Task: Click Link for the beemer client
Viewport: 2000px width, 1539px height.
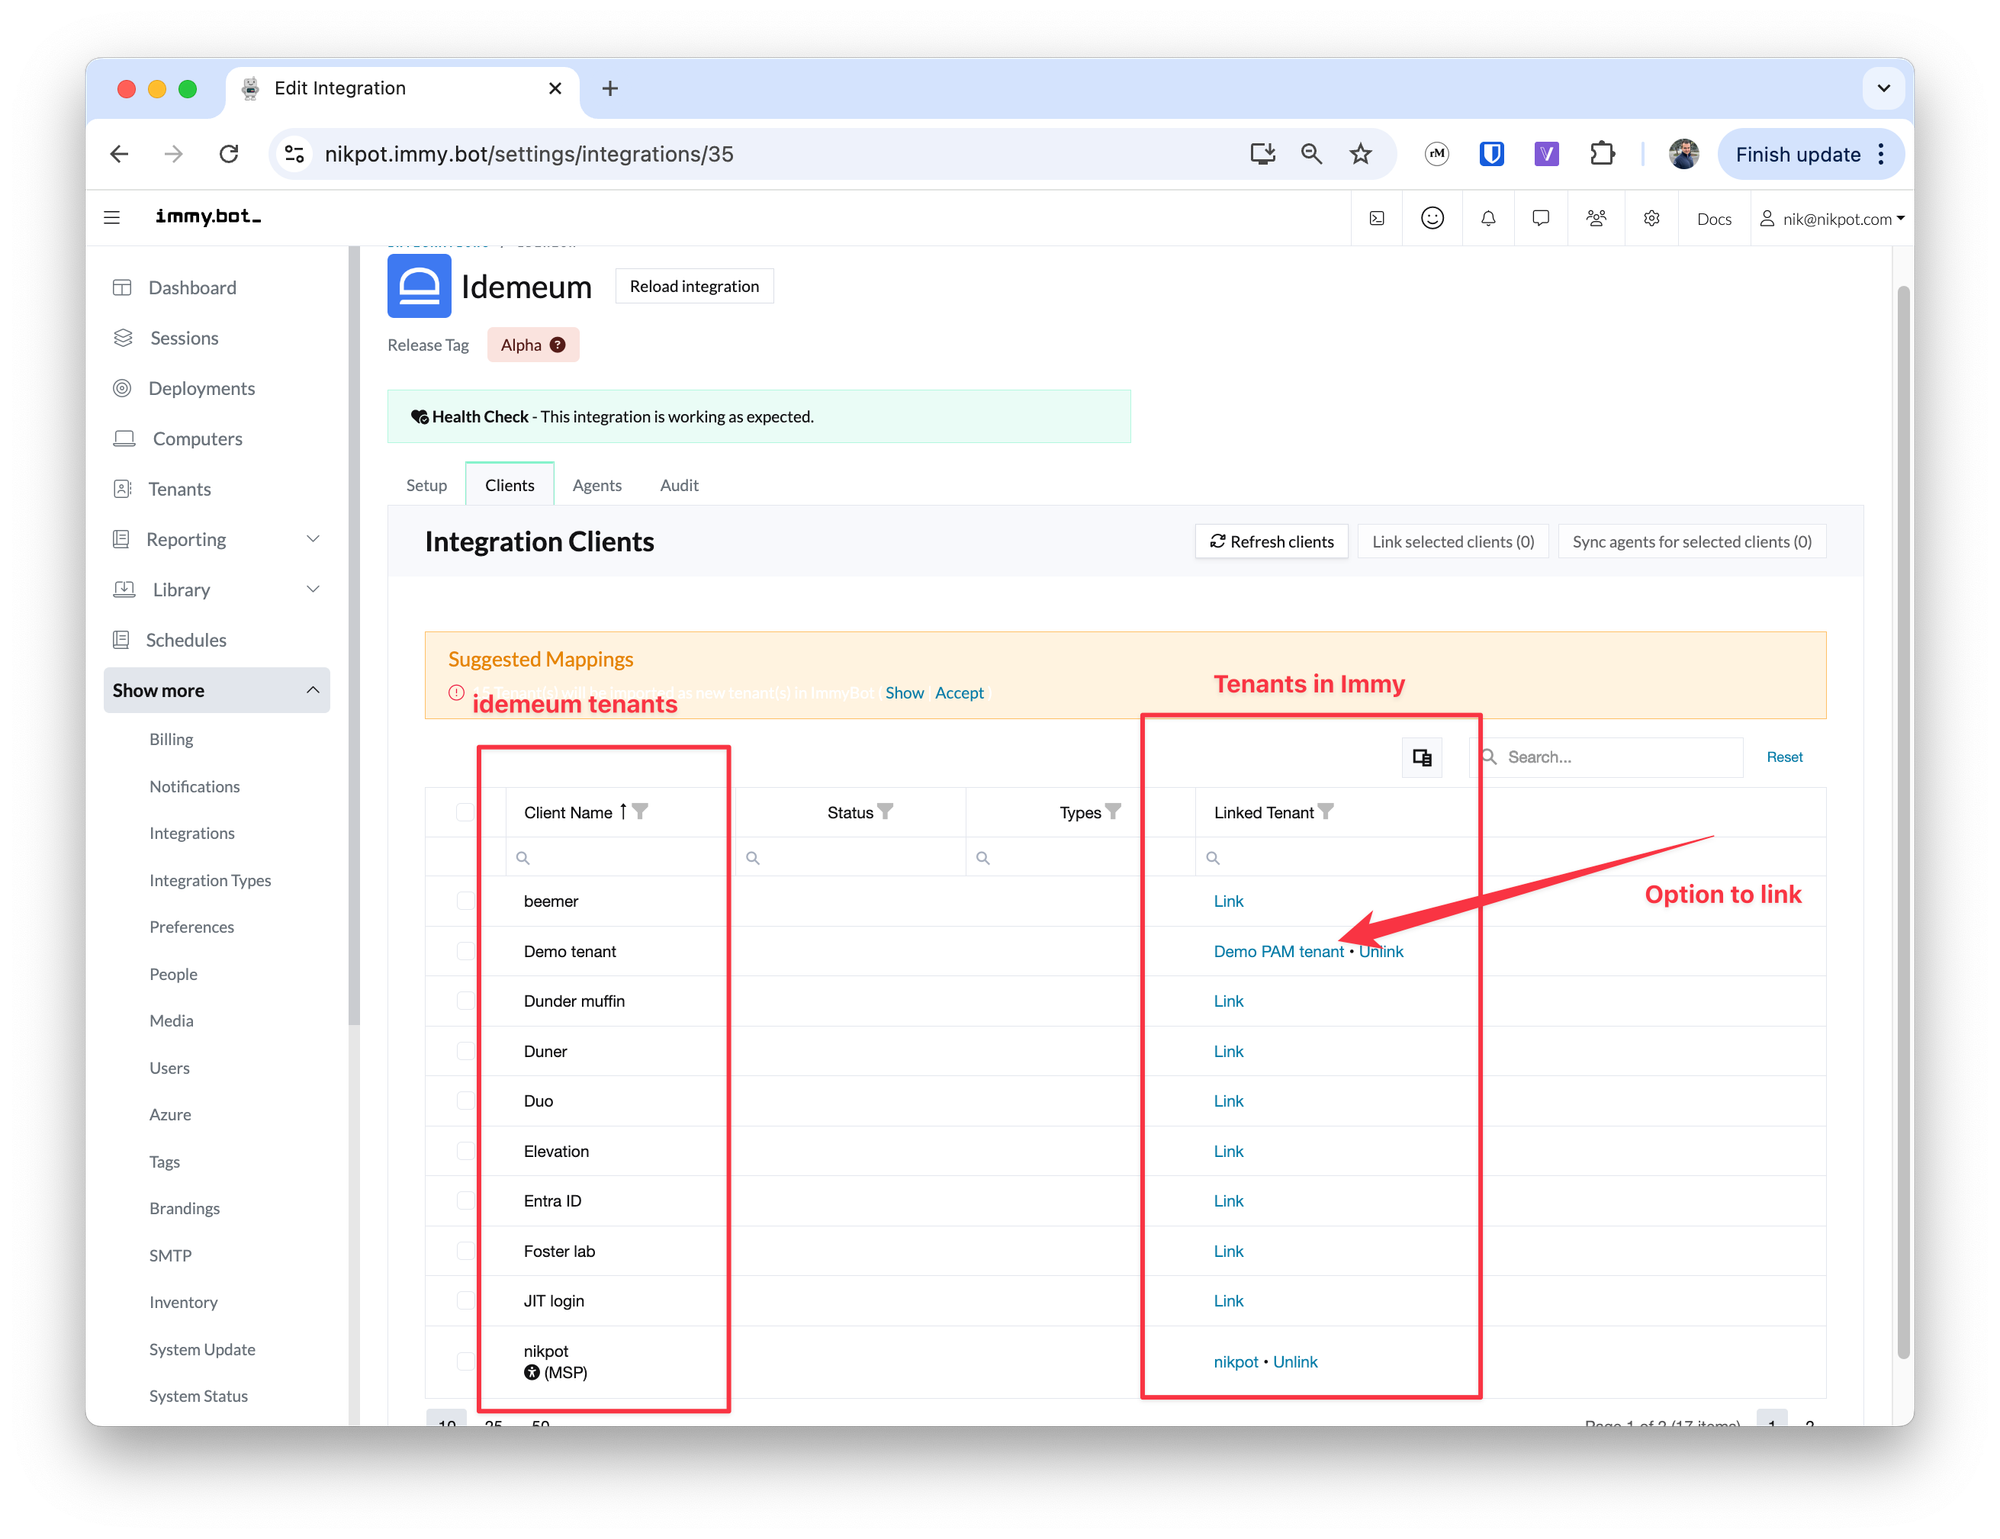Action: 1228,901
